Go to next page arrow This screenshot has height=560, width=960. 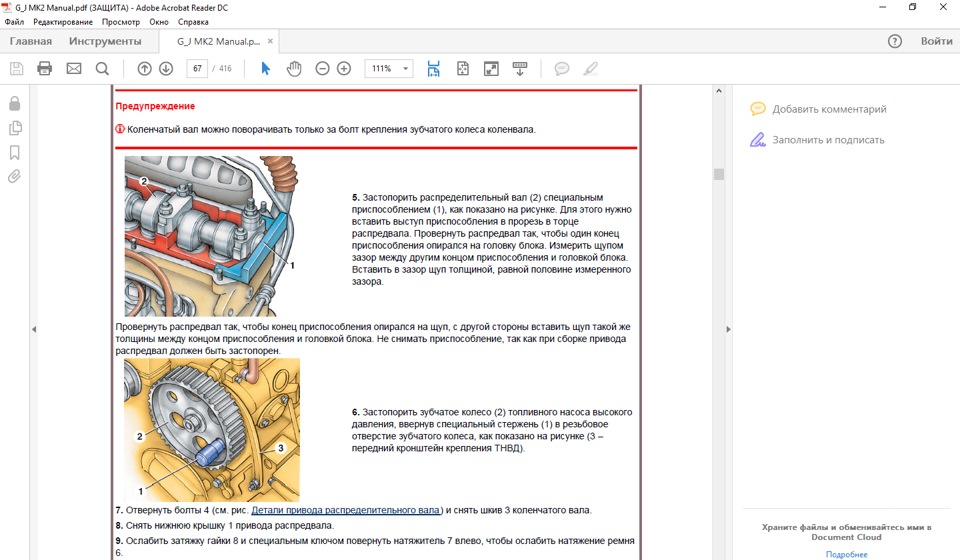coord(166,69)
